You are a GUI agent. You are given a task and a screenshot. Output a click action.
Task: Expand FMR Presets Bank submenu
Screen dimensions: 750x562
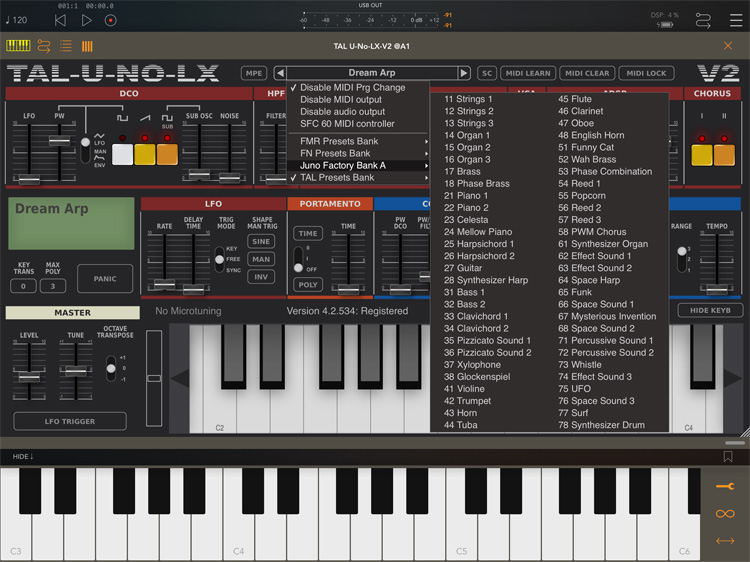tap(358, 141)
